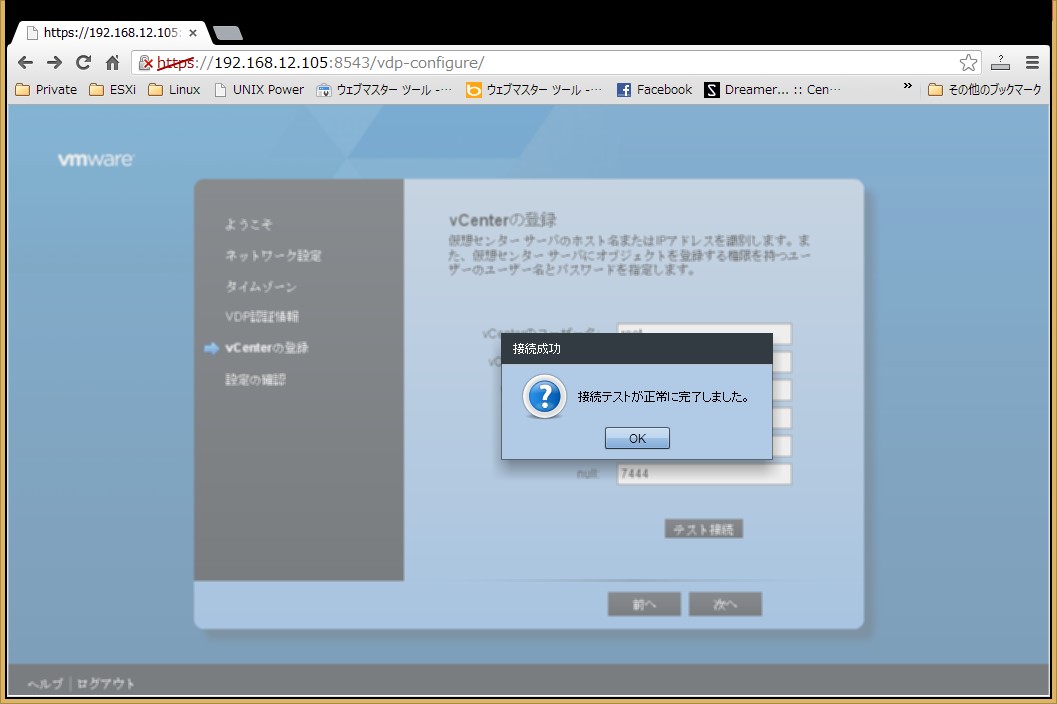
Task: Click the 接続テストが正常に完了しました message
Action: 663,397
